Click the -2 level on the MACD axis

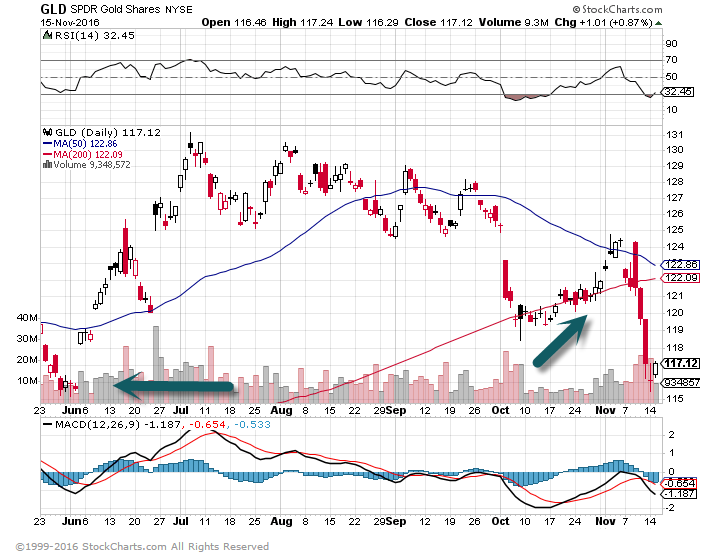(x=669, y=508)
